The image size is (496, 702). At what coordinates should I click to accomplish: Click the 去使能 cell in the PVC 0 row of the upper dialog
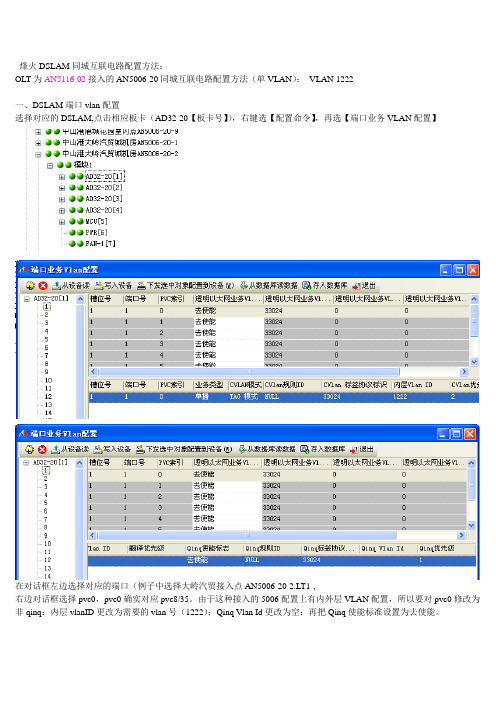click(228, 310)
